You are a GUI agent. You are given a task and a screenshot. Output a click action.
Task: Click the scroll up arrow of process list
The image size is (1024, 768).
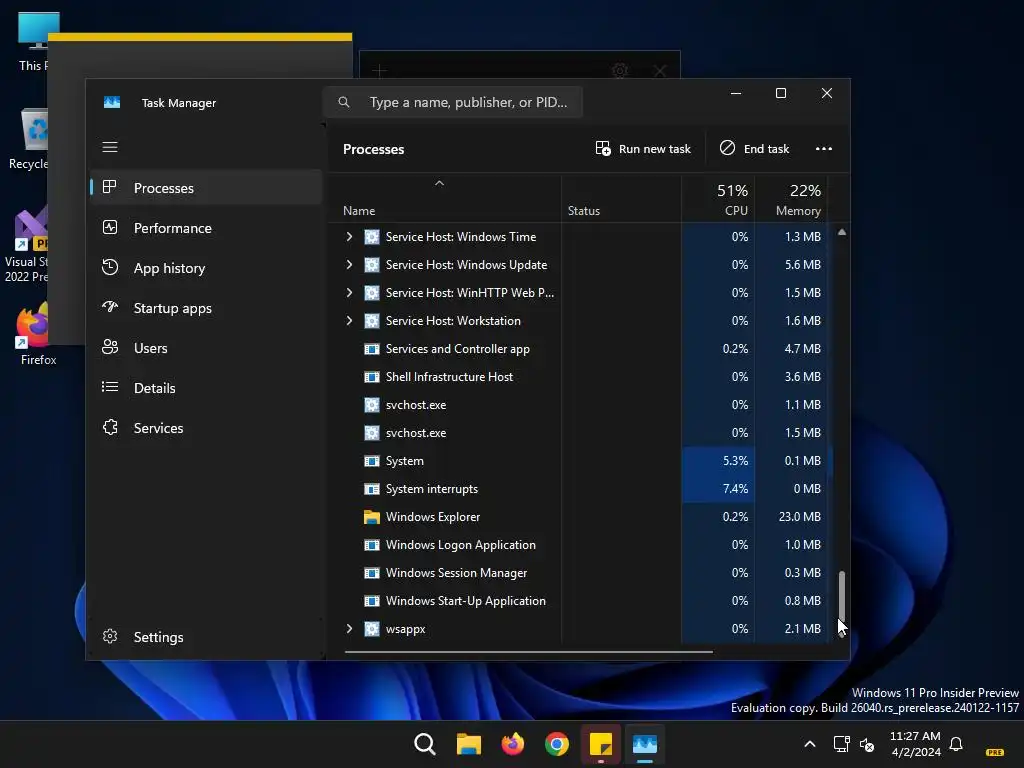pos(842,232)
